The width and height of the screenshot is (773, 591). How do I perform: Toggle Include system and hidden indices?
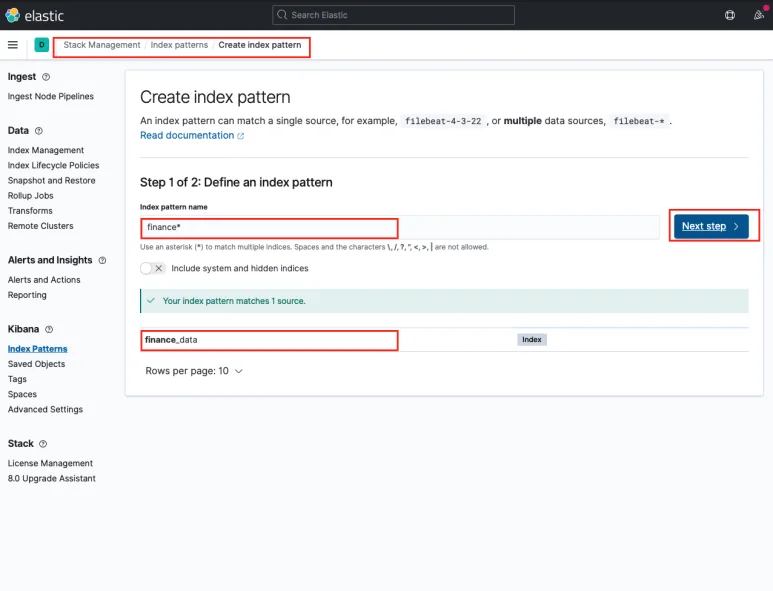point(152,268)
